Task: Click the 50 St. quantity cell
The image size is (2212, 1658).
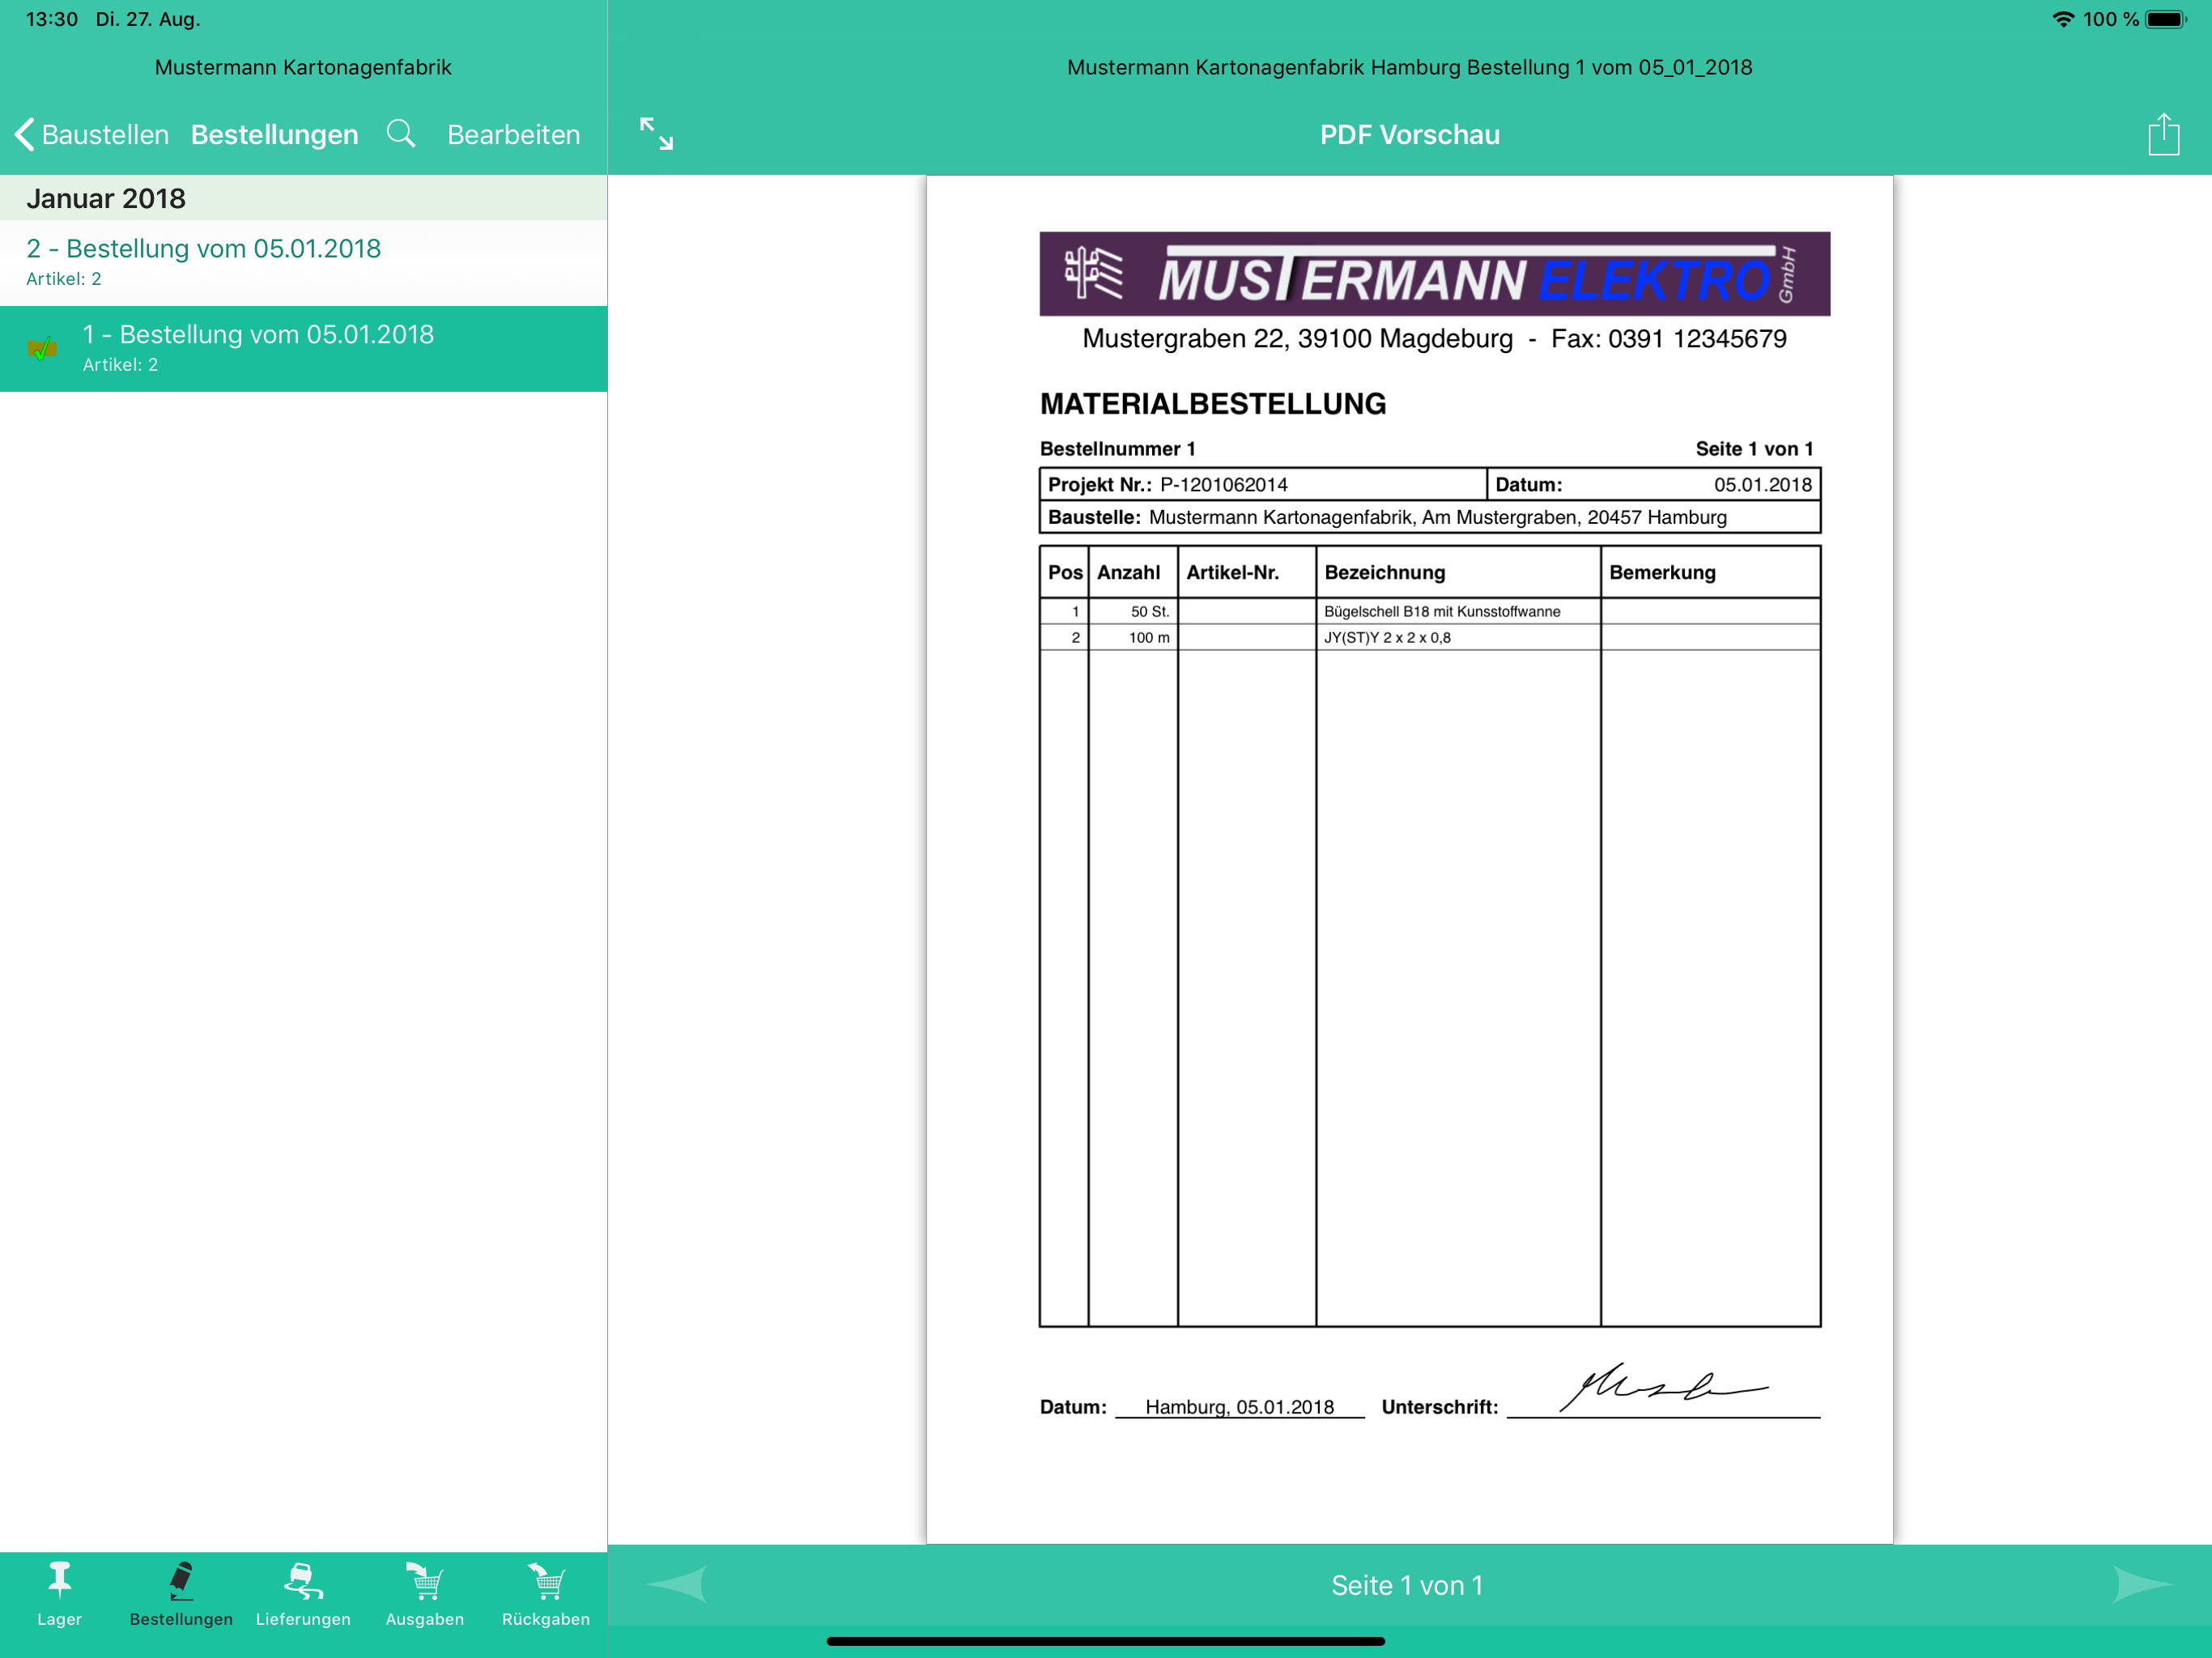Action: tap(1133, 611)
